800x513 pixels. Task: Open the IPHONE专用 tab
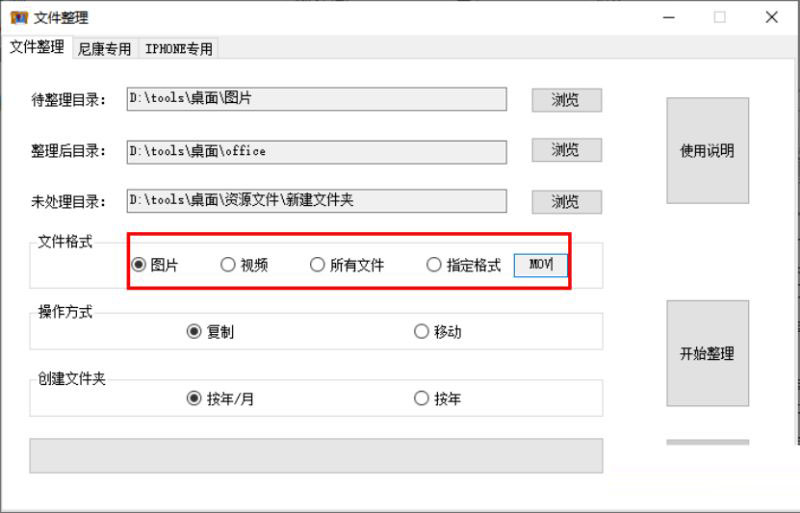tap(178, 48)
